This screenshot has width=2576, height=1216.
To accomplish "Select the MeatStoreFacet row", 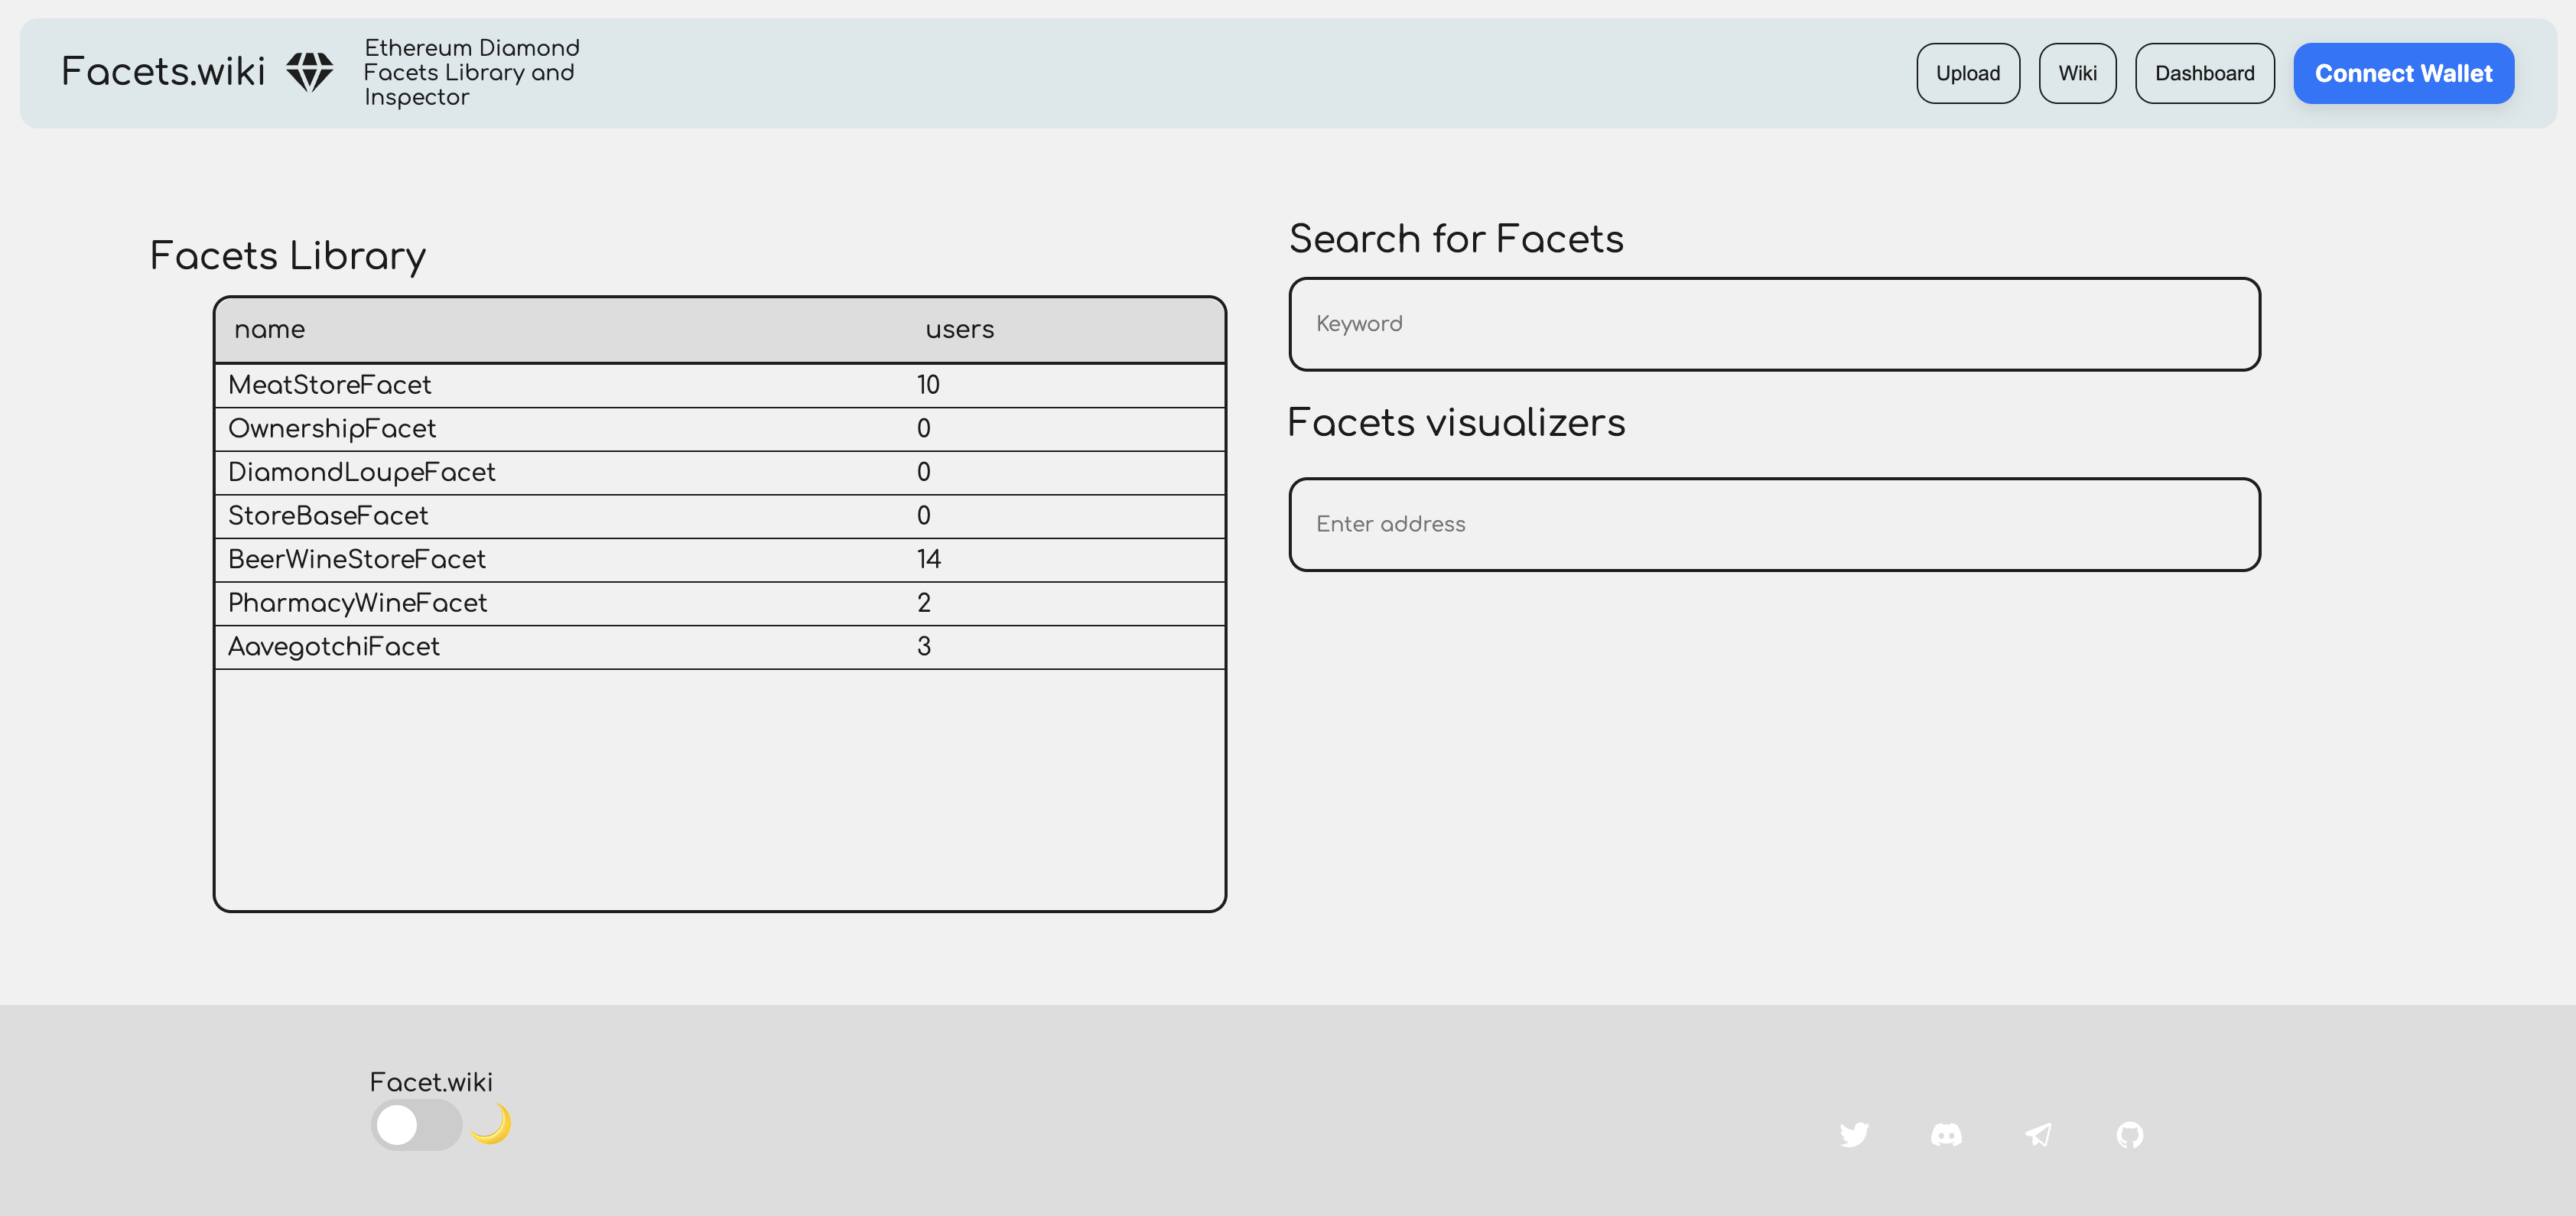I will (x=330, y=385).
